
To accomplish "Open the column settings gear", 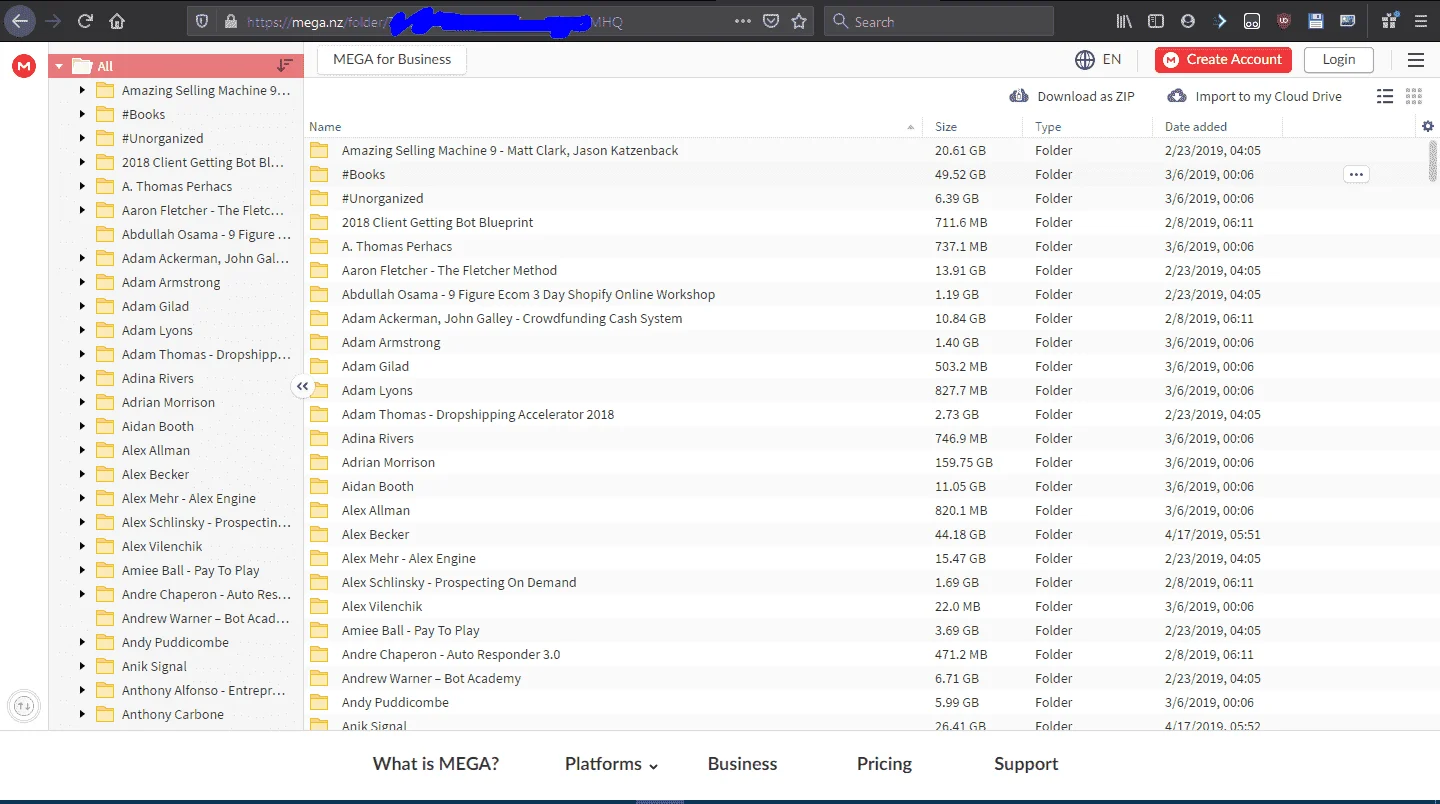I will click(1427, 126).
